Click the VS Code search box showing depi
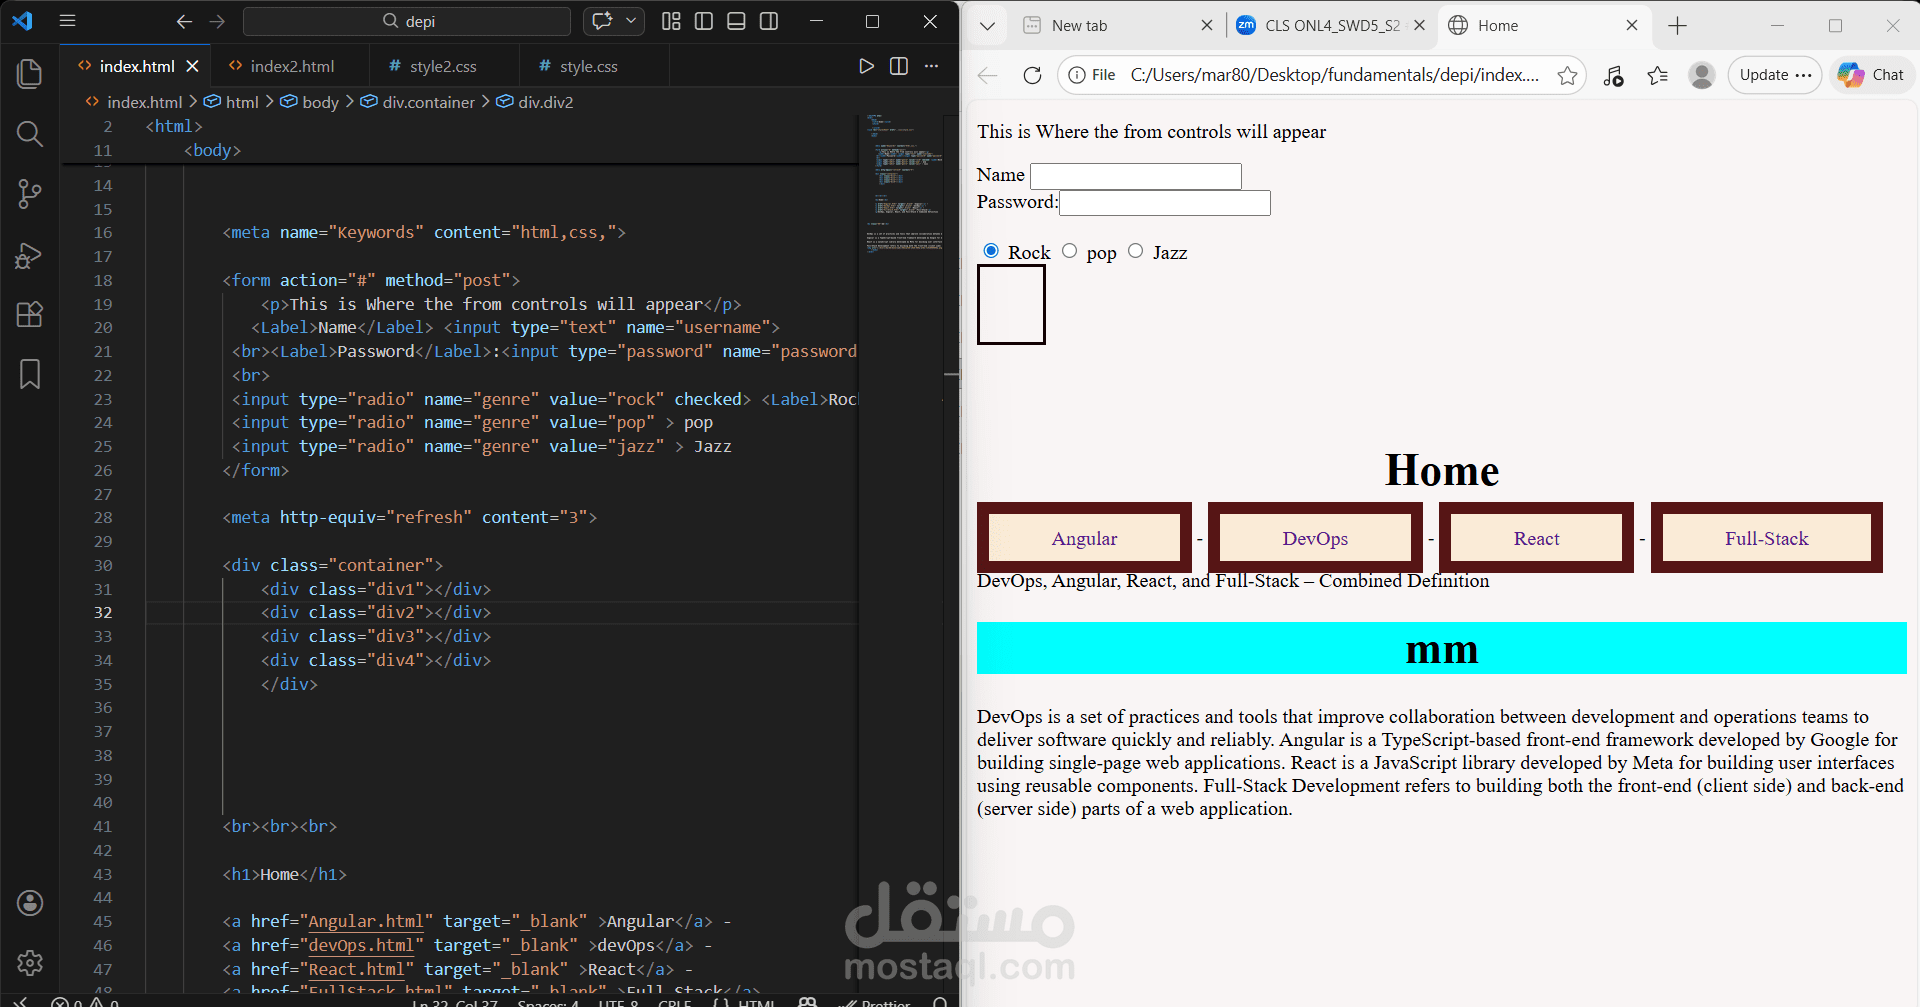The image size is (1920, 1007). [x=407, y=21]
